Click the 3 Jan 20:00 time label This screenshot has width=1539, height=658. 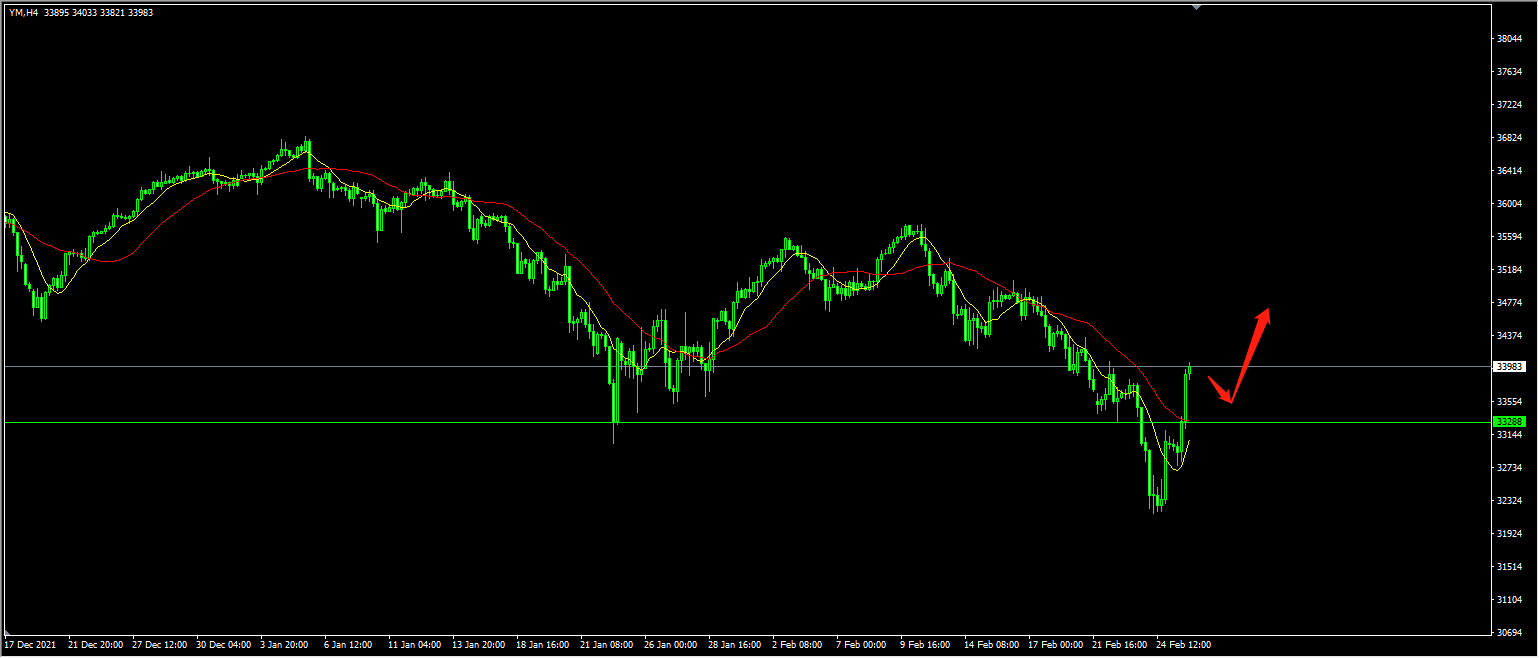tap(284, 645)
